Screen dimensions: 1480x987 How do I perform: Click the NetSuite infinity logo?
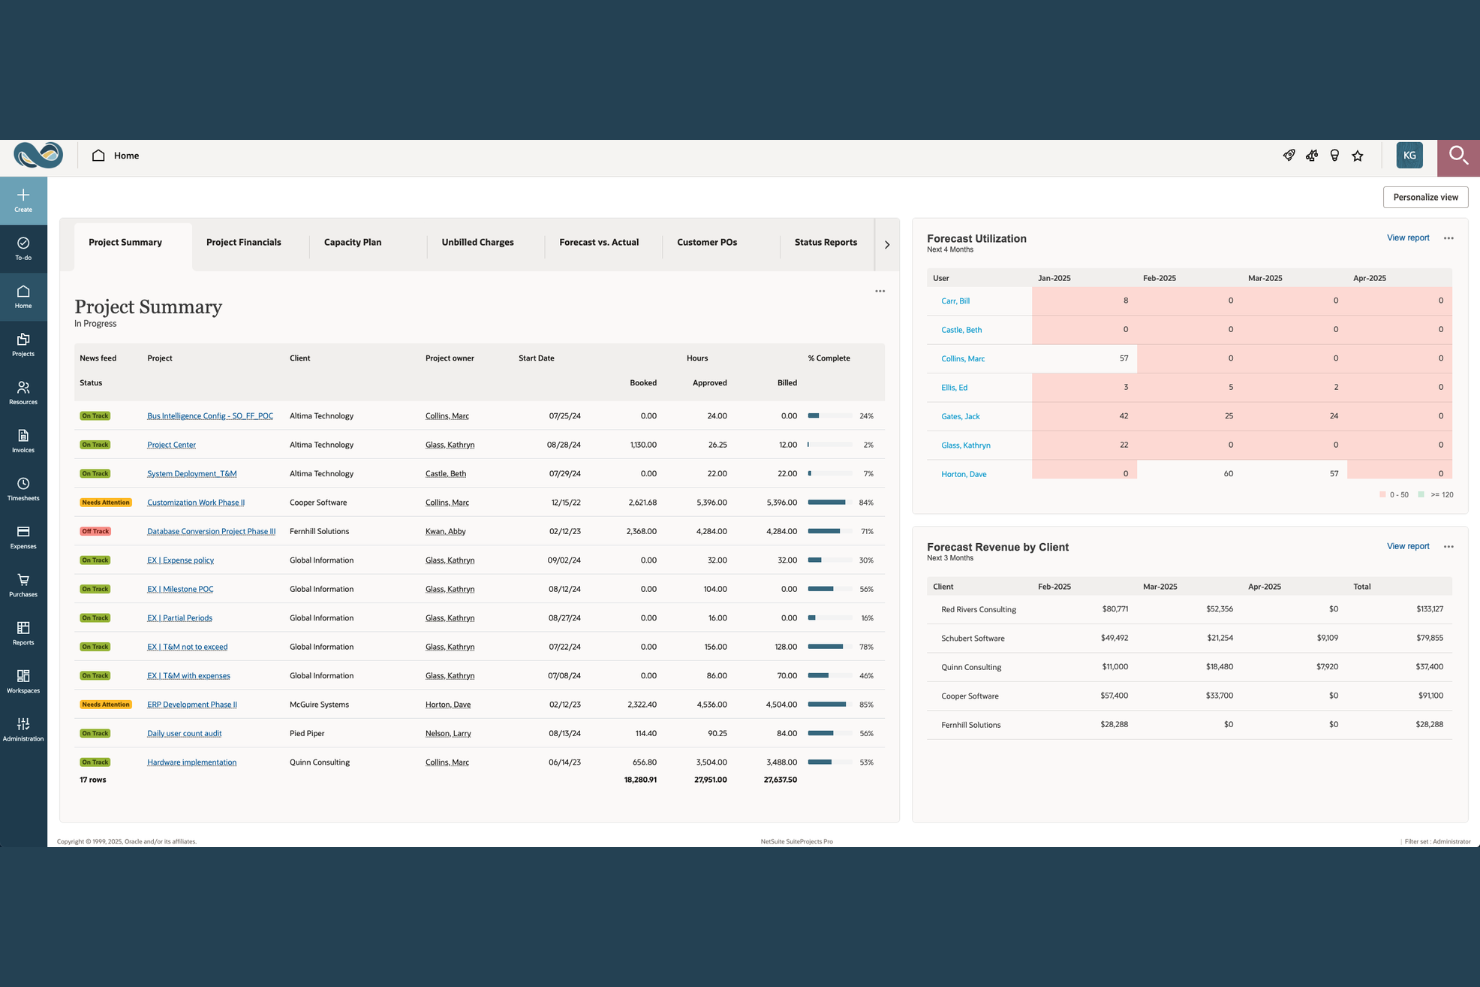pyautogui.click(x=38, y=155)
